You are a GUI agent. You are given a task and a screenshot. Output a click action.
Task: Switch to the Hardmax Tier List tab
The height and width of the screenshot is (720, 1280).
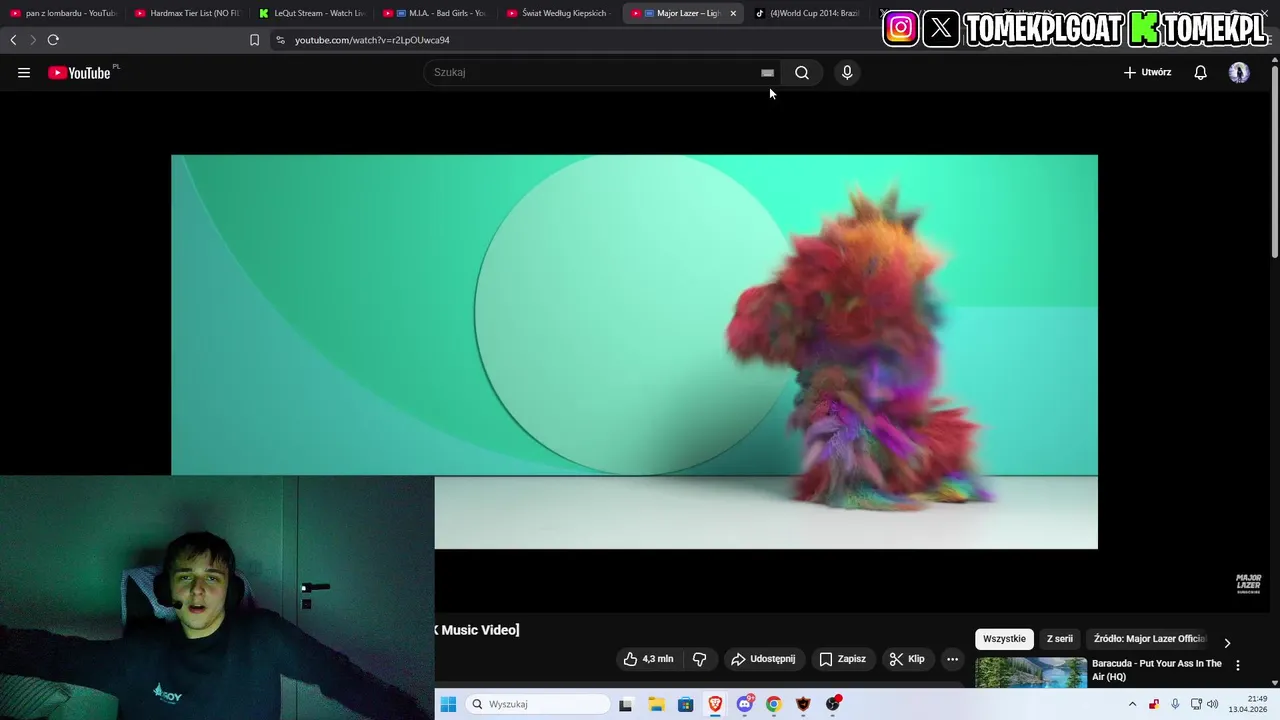click(186, 13)
